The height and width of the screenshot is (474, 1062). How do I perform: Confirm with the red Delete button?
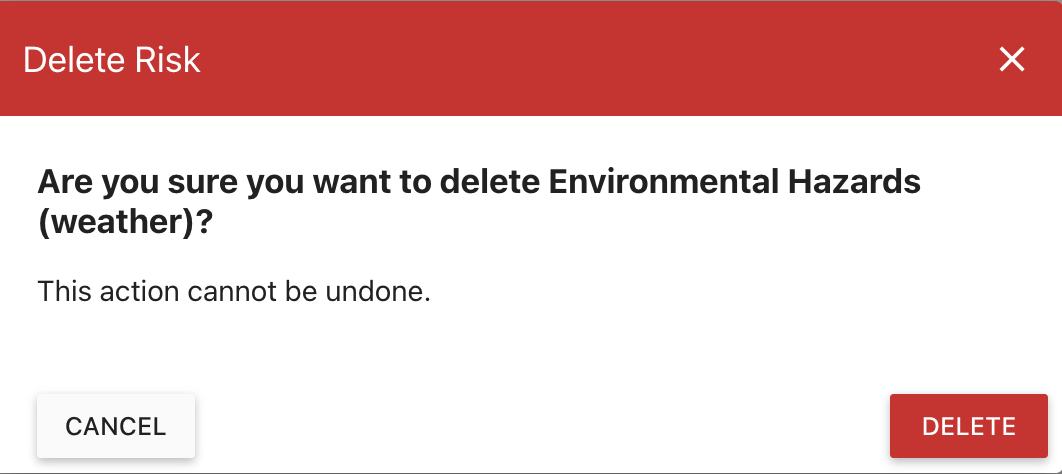[968, 426]
